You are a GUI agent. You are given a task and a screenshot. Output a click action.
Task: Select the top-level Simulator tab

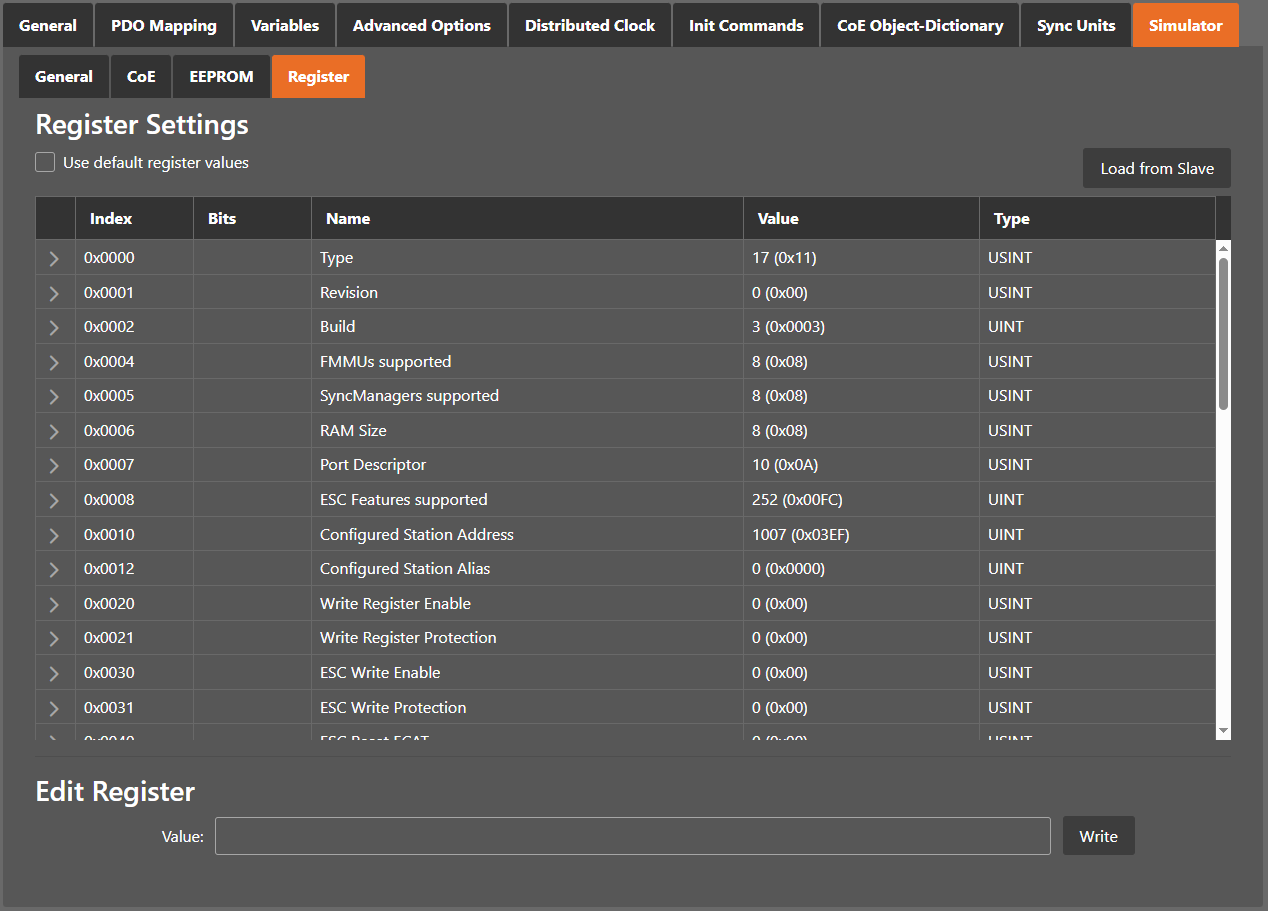(x=1186, y=25)
